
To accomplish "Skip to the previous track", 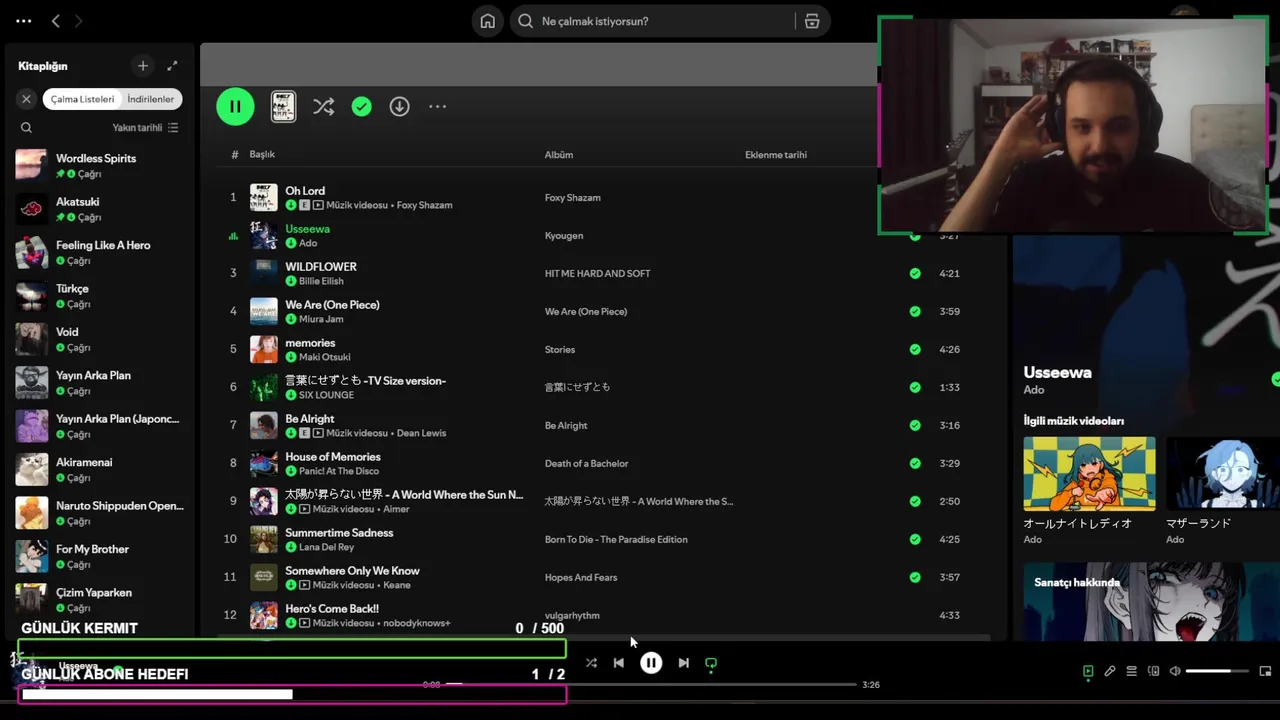I will click(x=619, y=663).
